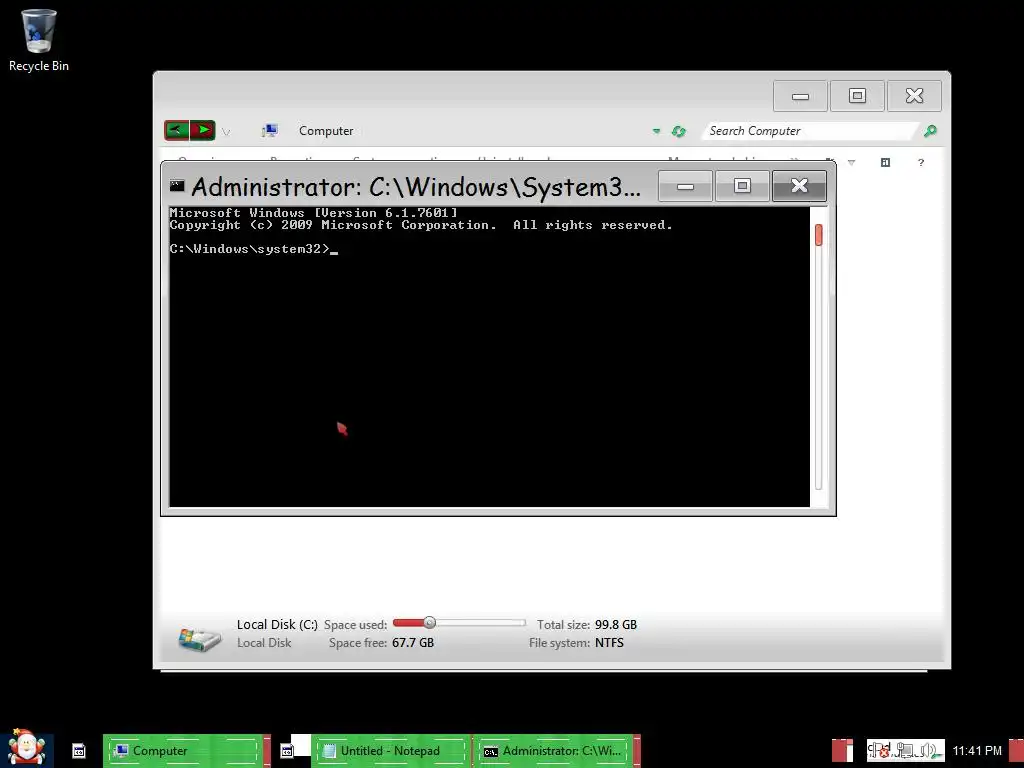Open the views options dropdown arrow
This screenshot has width=1024, height=768.
pos(852,163)
